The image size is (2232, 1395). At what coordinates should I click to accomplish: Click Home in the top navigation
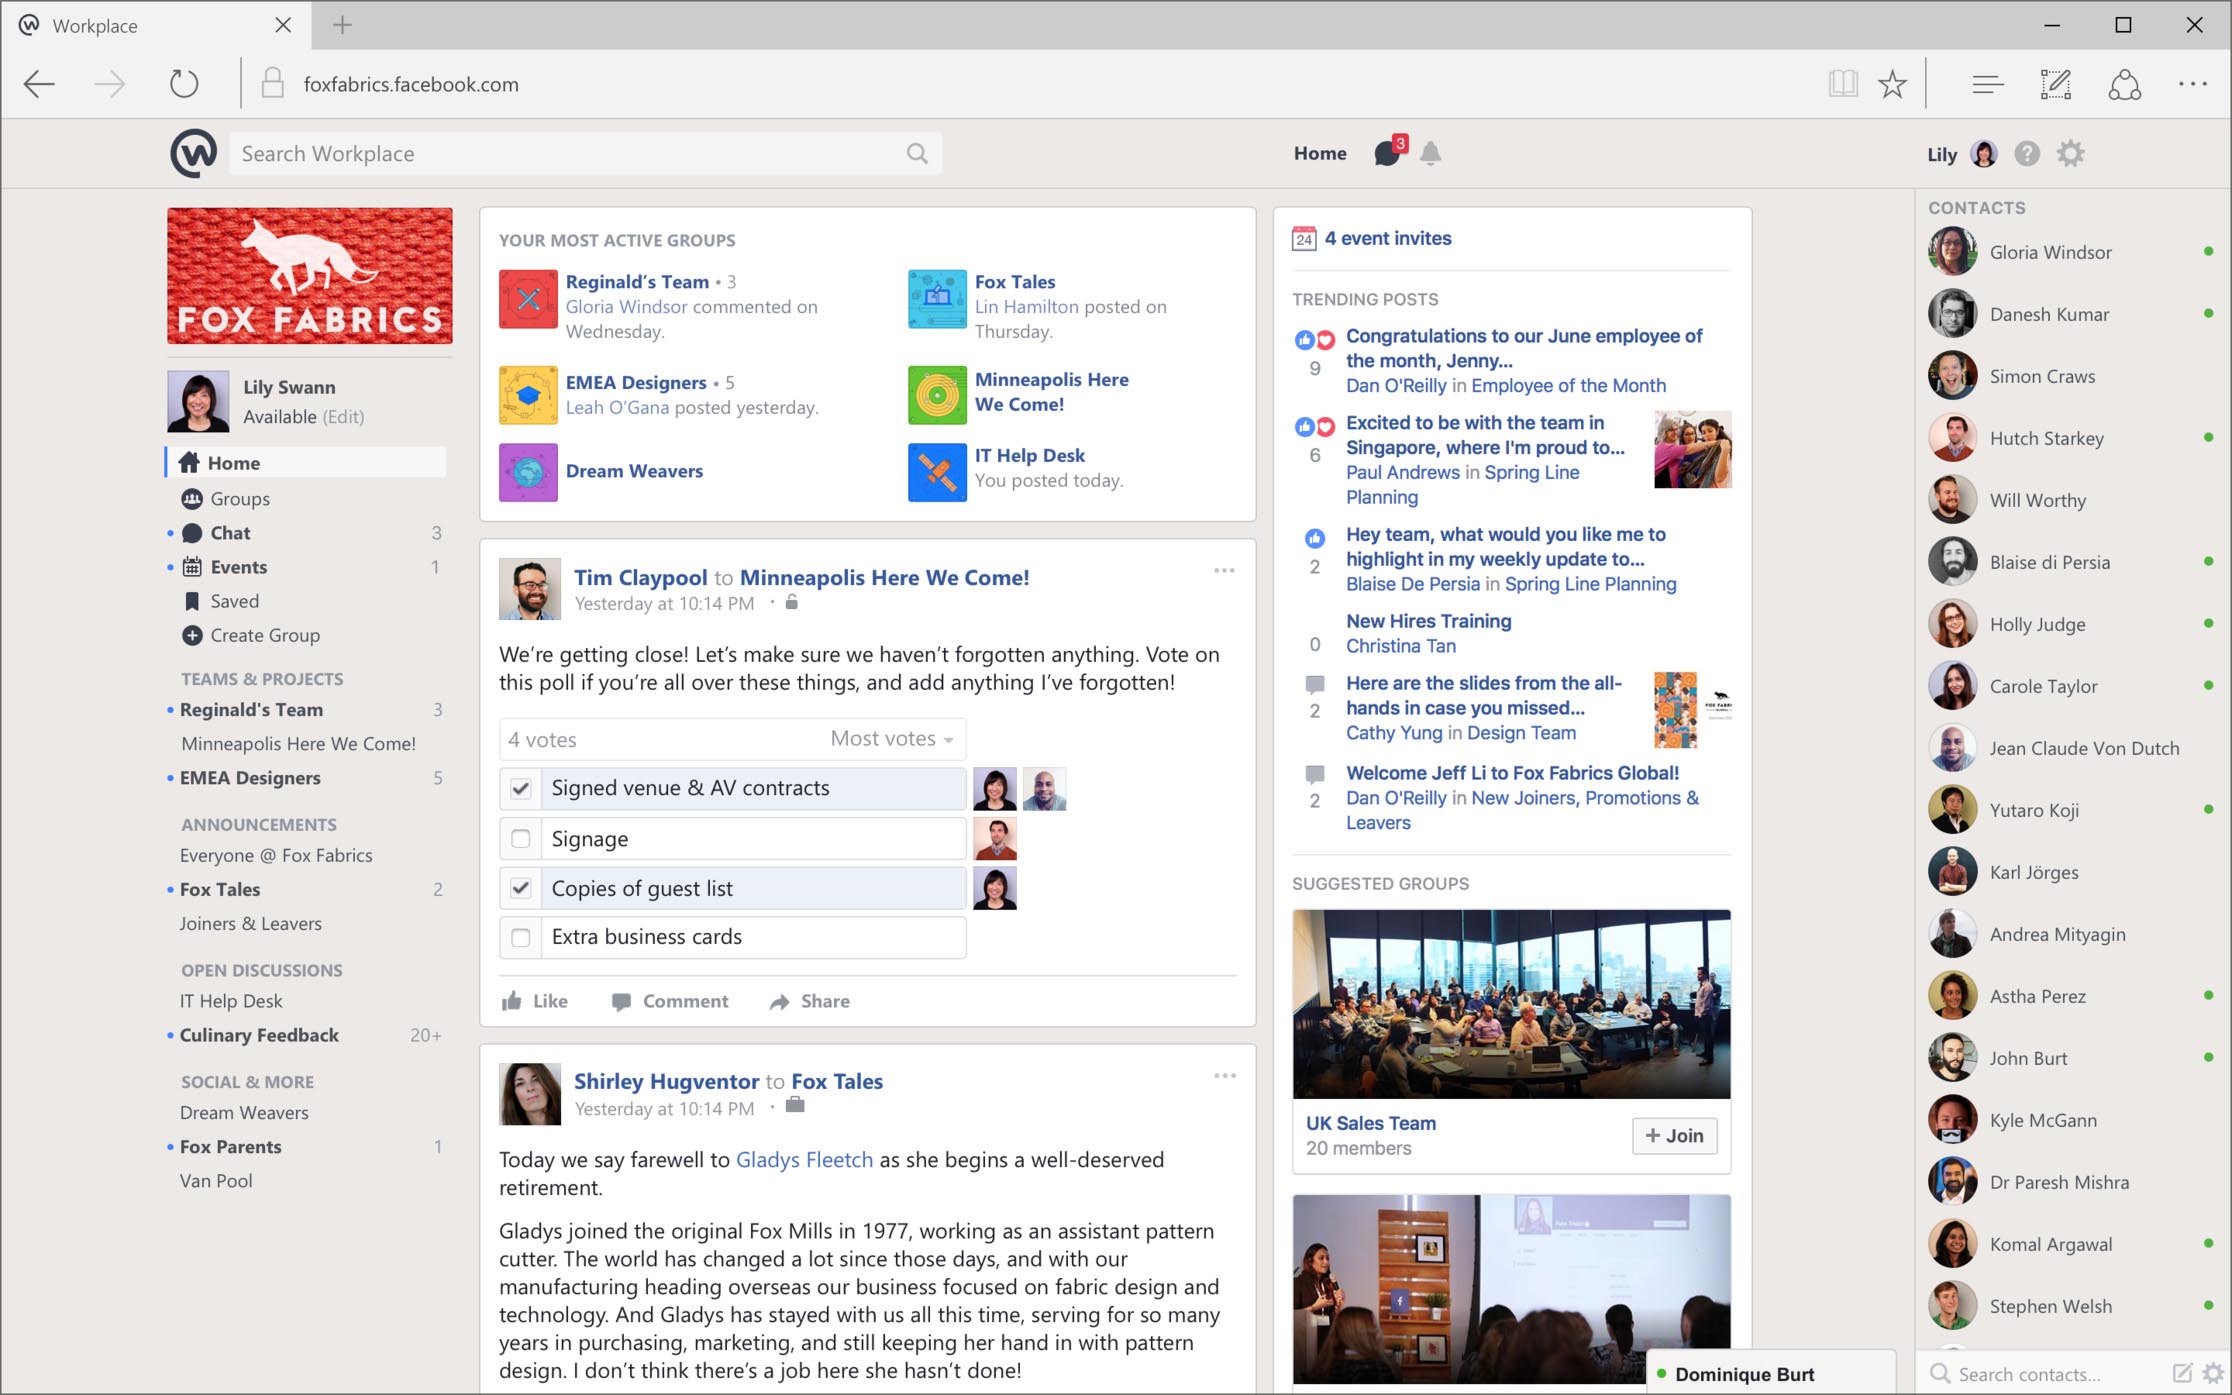pos(1319,153)
